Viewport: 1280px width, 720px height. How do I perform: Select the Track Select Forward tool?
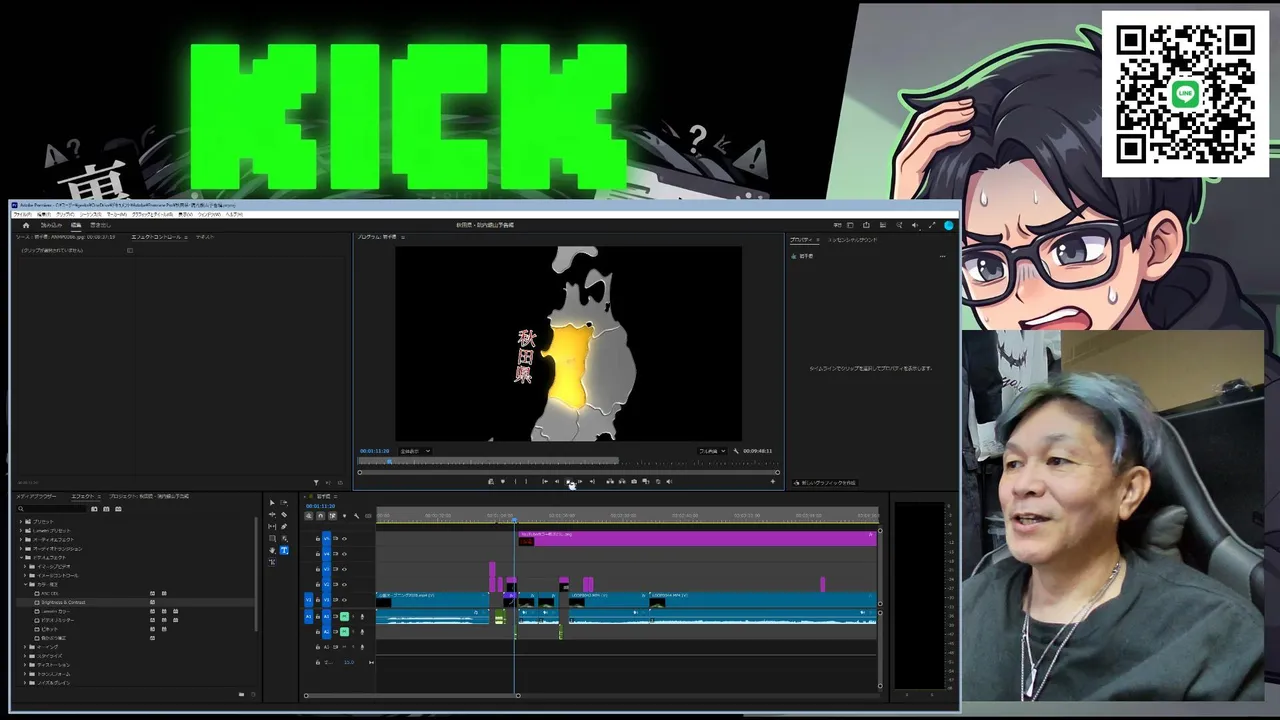click(x=284, y=503)
